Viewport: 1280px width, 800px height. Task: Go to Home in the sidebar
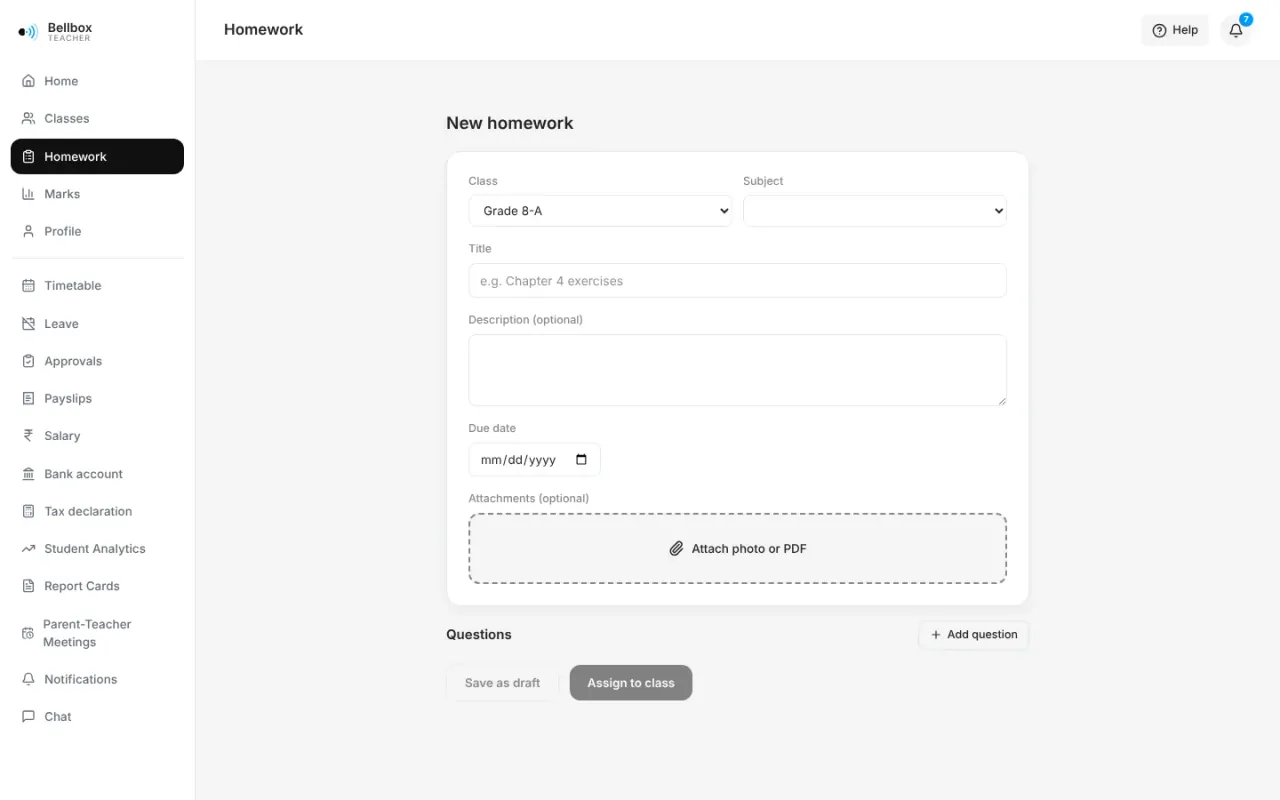point(97,81)
